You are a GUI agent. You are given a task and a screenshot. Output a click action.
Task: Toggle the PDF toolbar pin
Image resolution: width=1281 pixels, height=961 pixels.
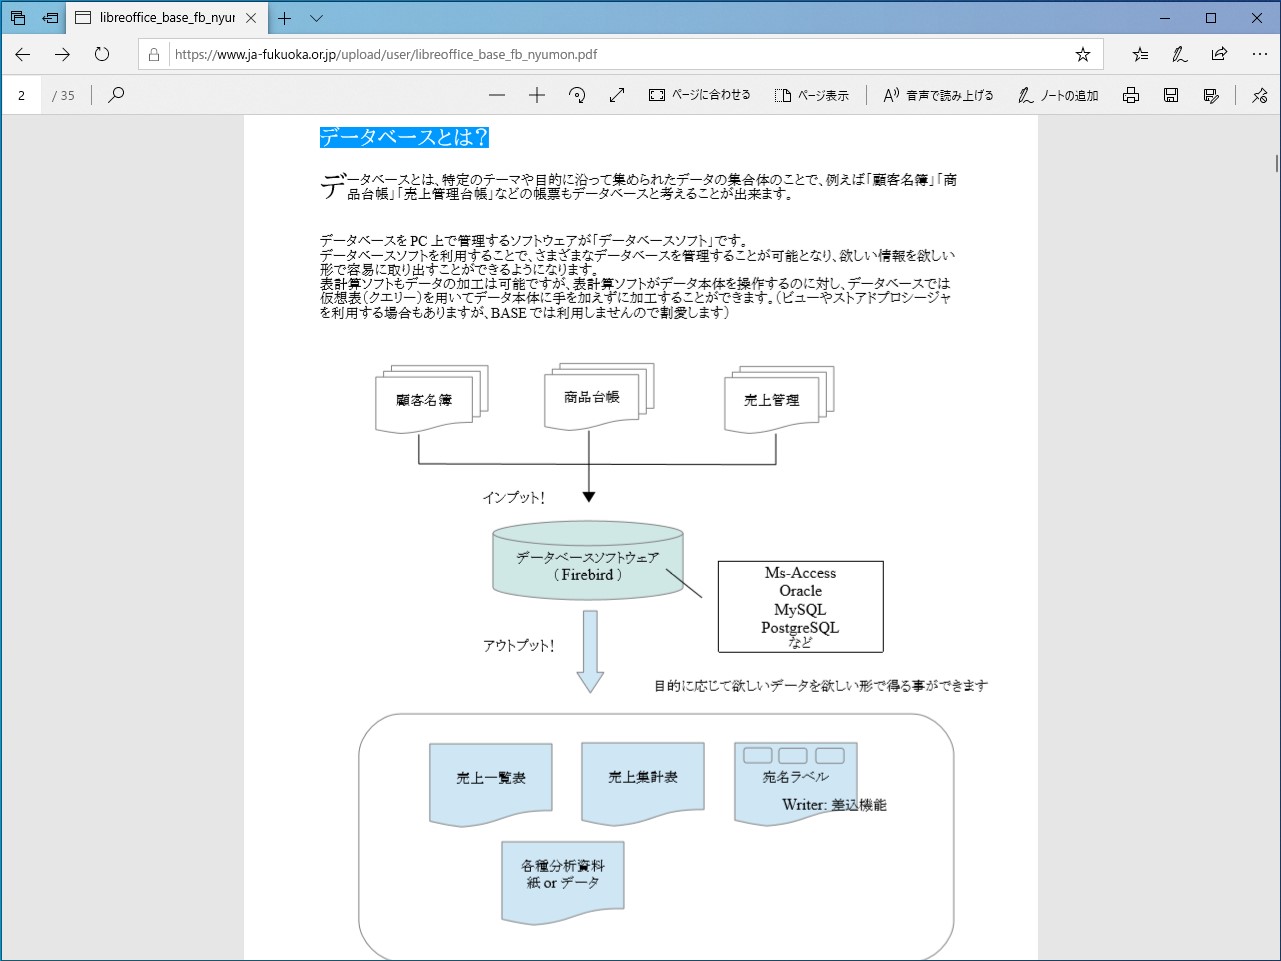click(x=1259, y=95)
